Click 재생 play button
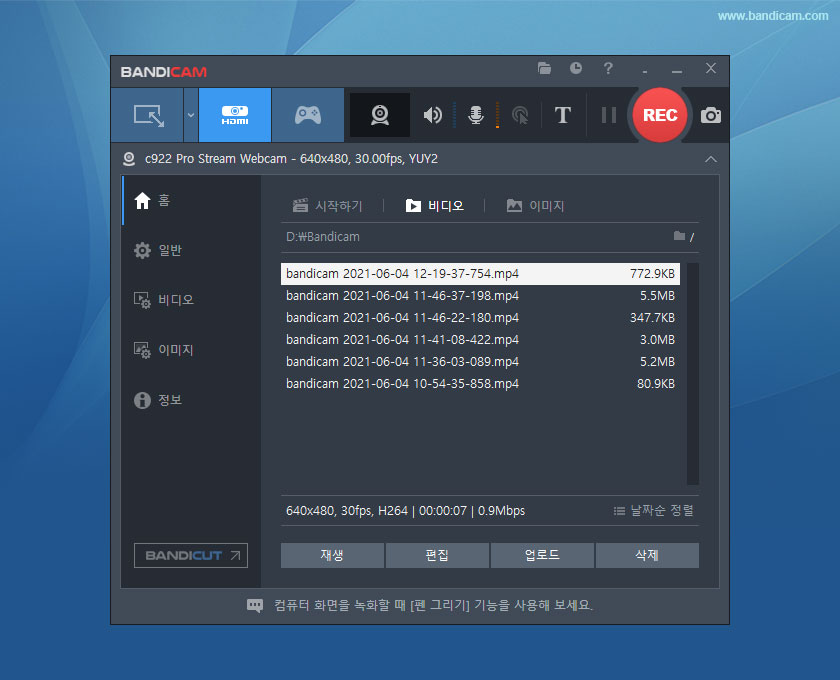 pos(332,555)
